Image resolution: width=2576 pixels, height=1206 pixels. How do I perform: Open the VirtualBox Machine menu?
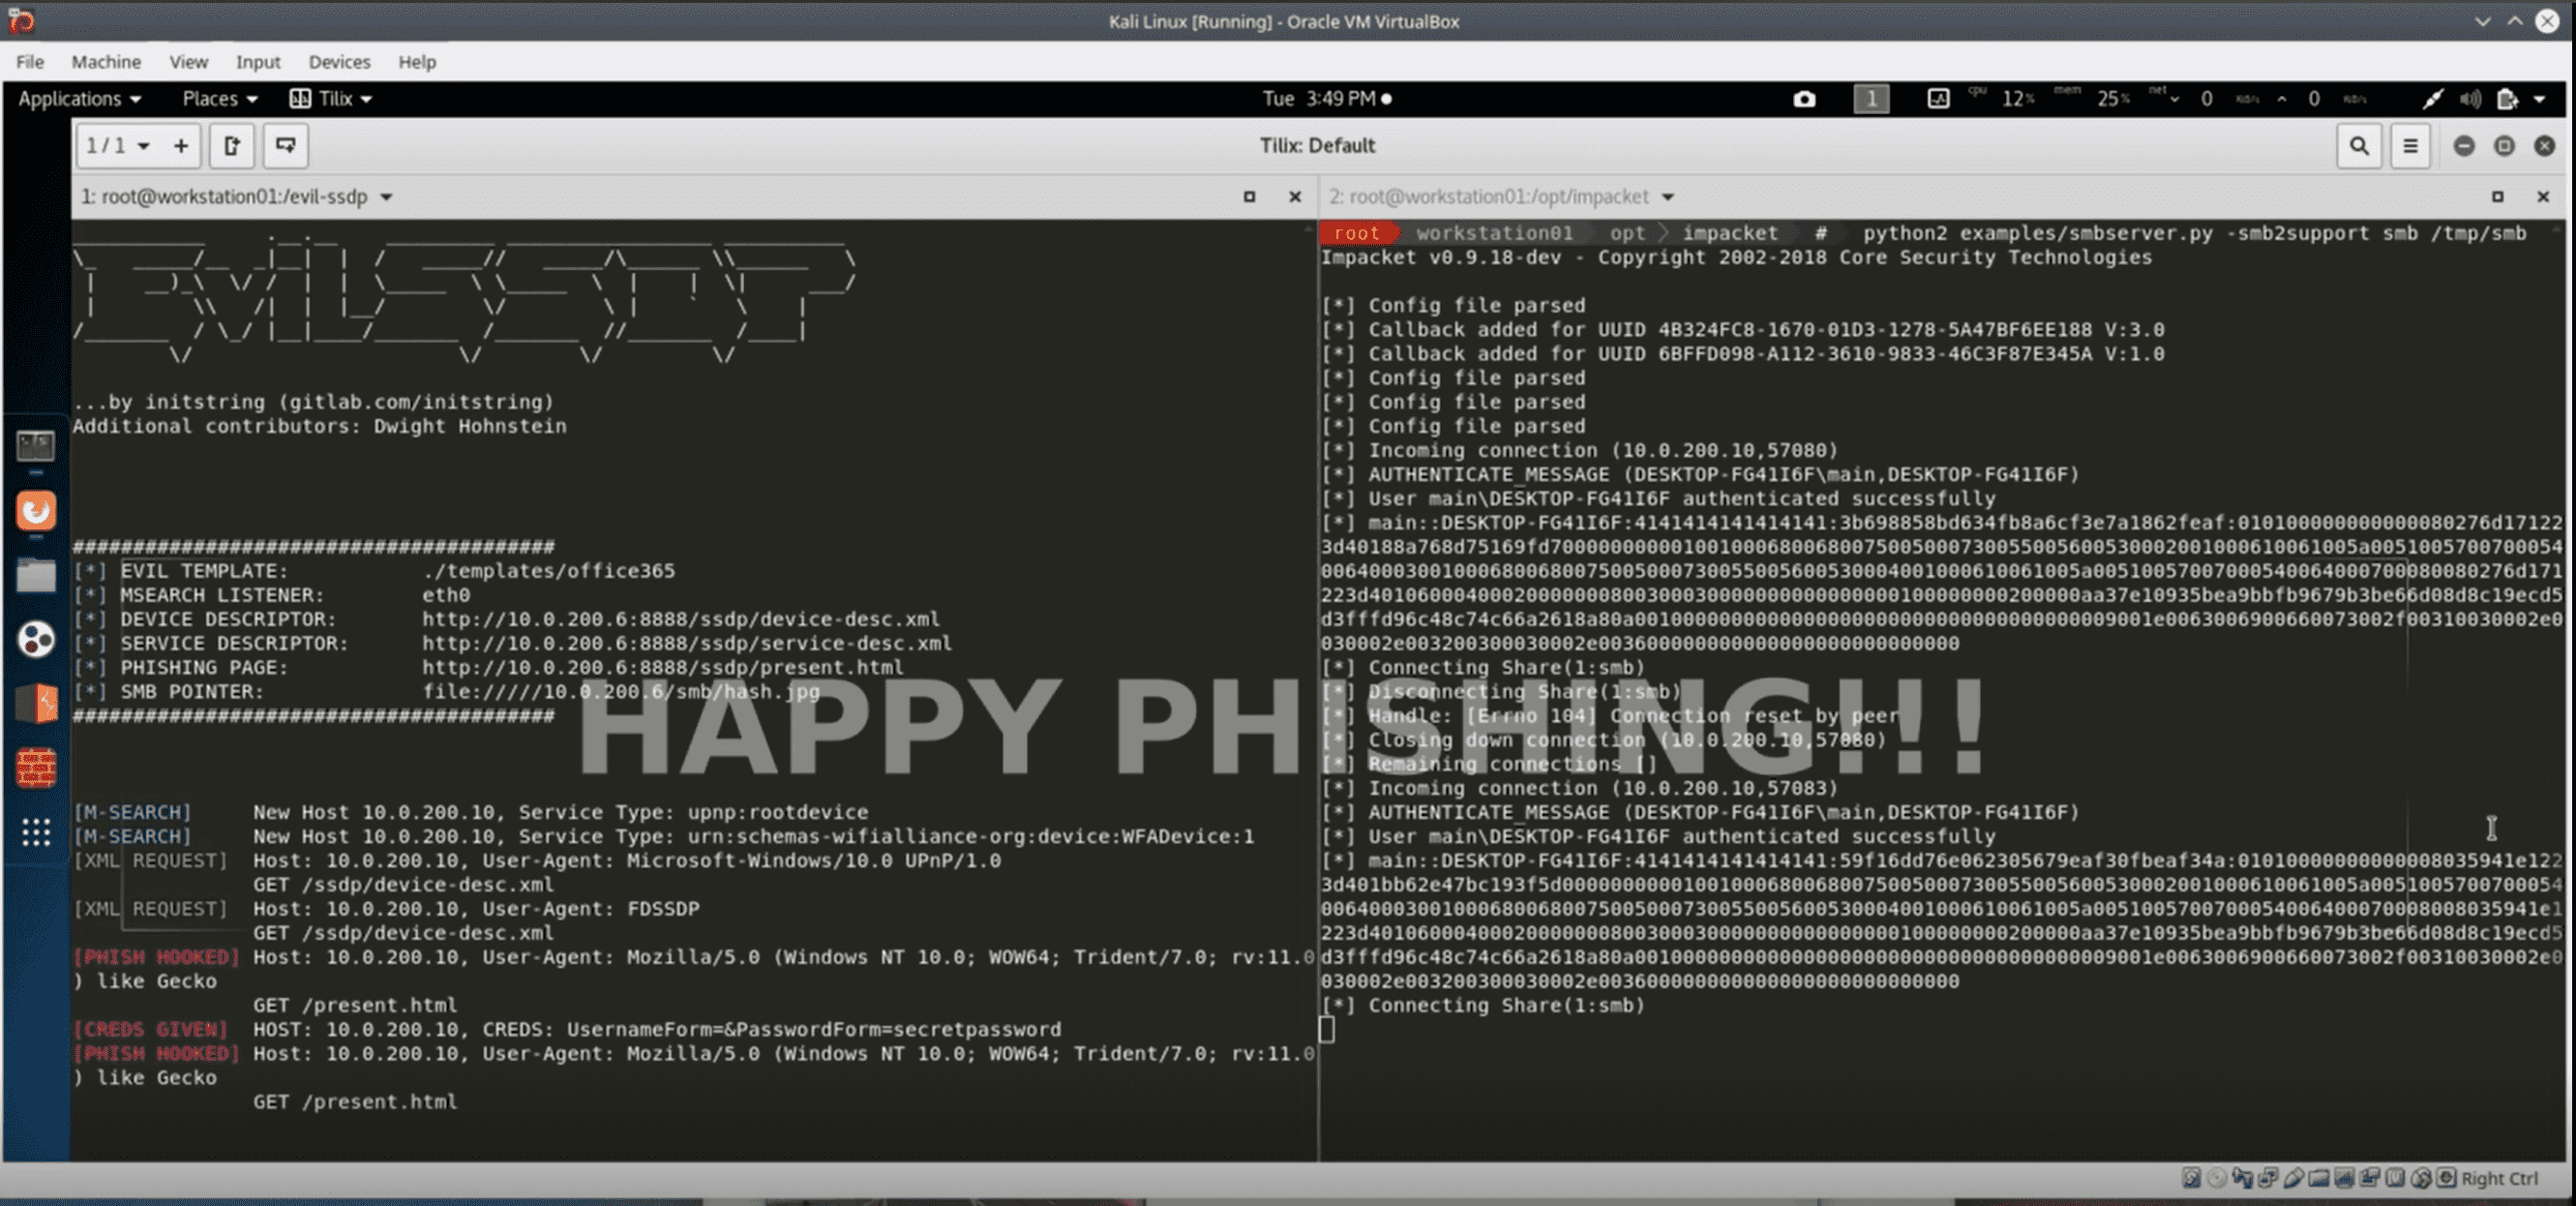click(x=106, y=62)
